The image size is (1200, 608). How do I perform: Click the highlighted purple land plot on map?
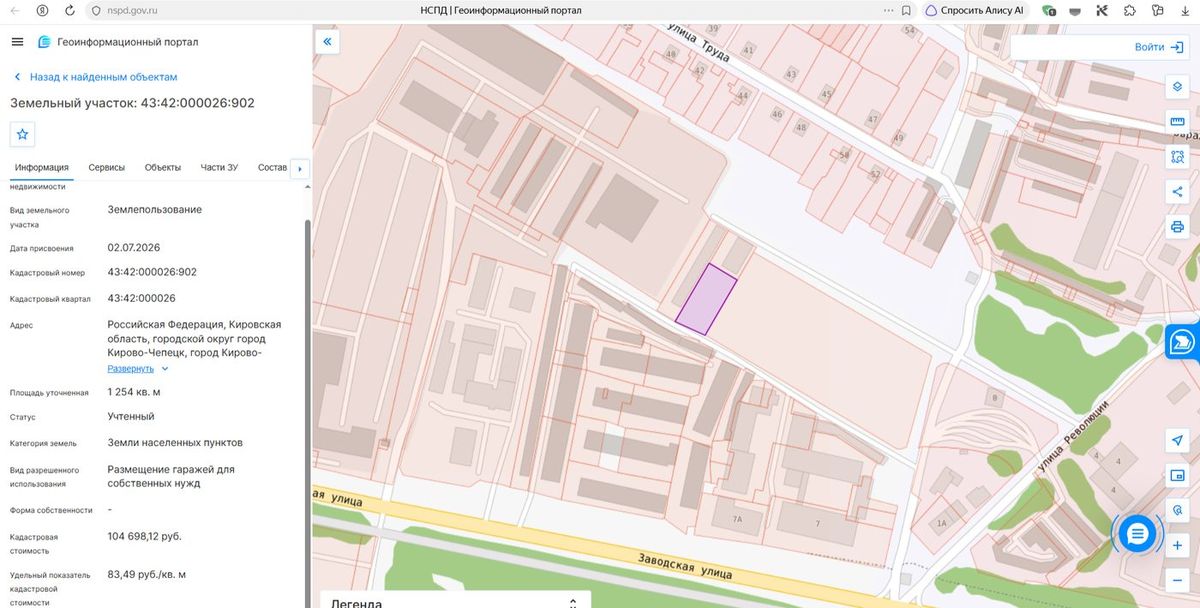coord(706,299)
